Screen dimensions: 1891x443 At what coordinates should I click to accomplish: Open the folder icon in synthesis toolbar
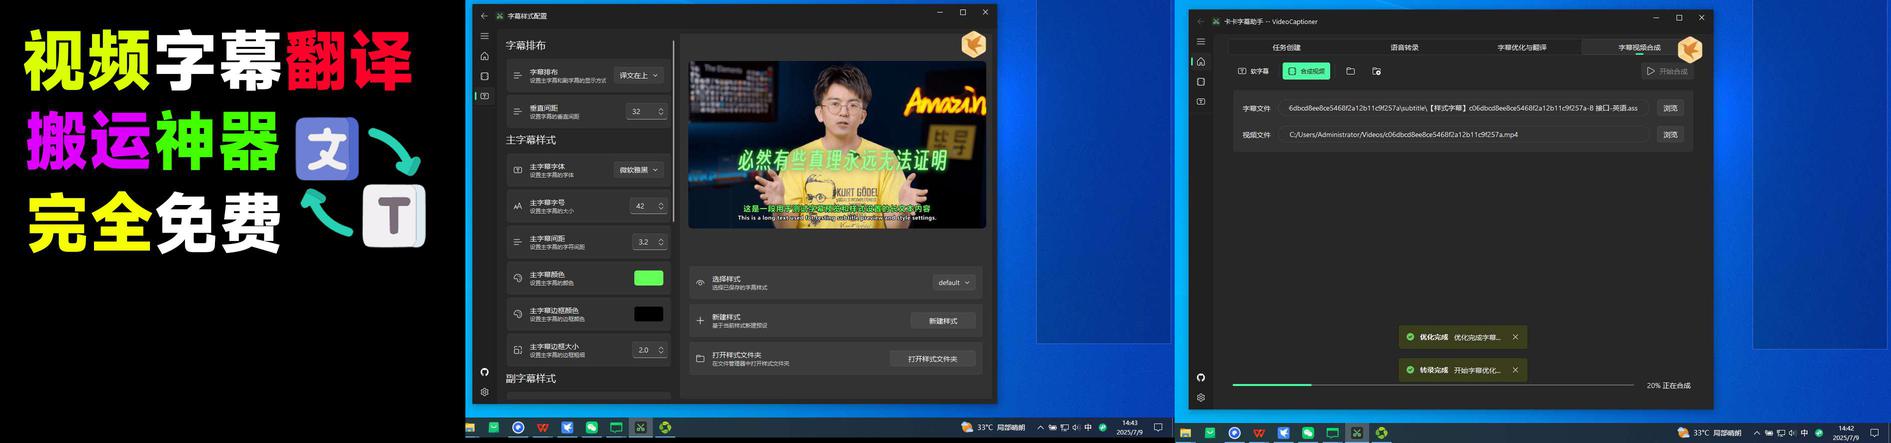click(x=1350, y=71)
